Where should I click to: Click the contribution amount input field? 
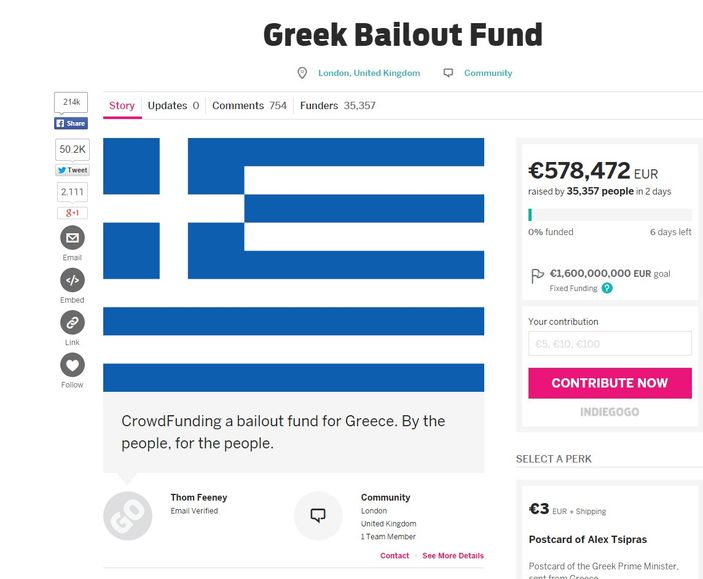pyautogui.click(x=609, y=344)
